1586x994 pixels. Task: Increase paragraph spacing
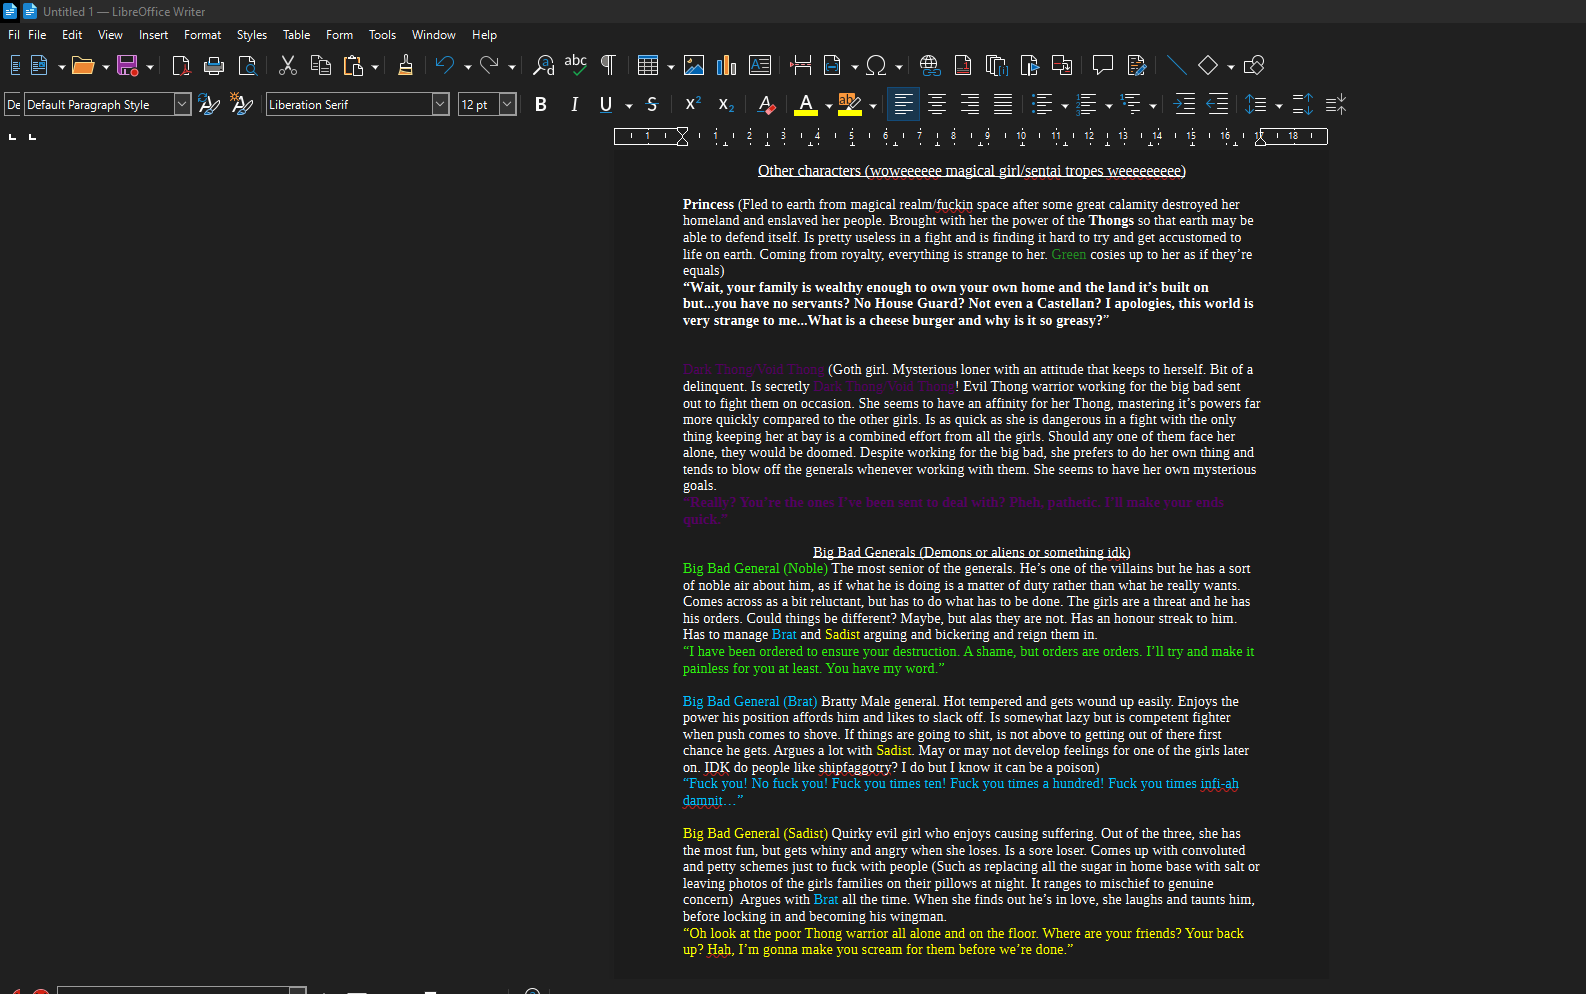(1303, 104)
